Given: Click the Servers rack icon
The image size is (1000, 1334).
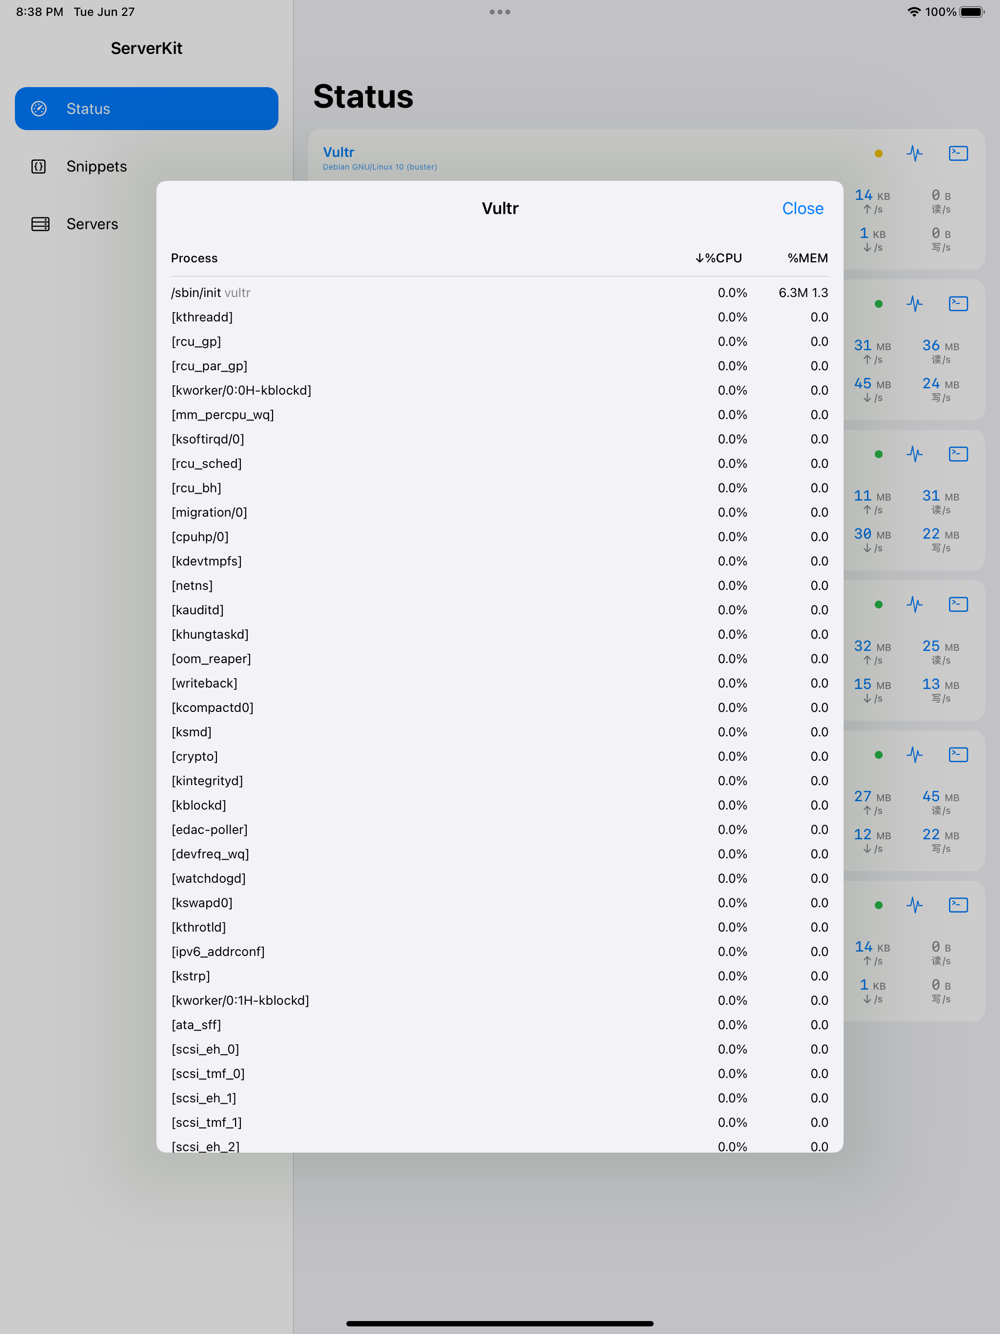Looking at the screenshot, I should (x=40, y=224).
